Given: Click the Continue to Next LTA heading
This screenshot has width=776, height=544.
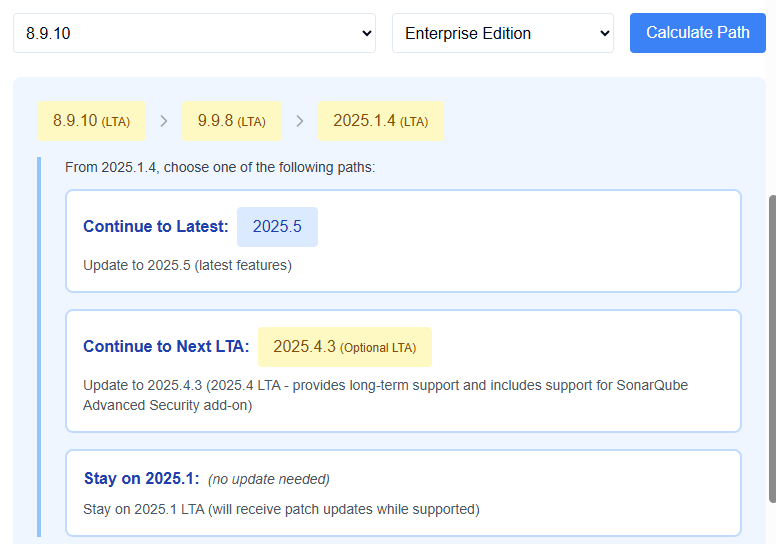Looking at the screenshot, I should pos(166,347).
